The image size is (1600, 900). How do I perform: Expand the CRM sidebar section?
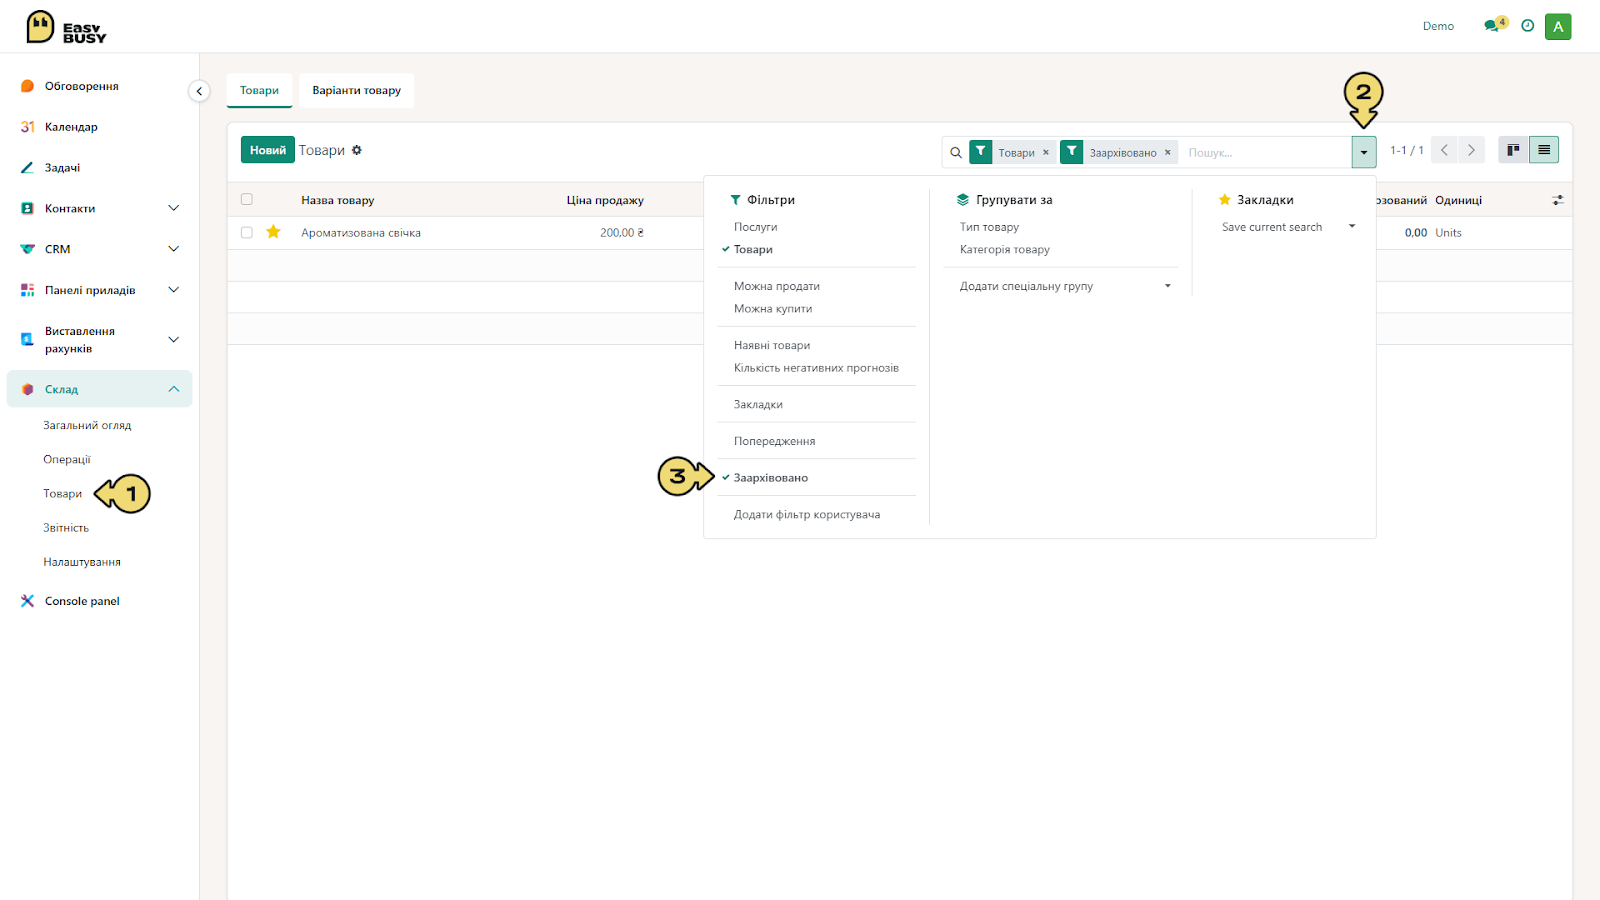coord(99,249)
